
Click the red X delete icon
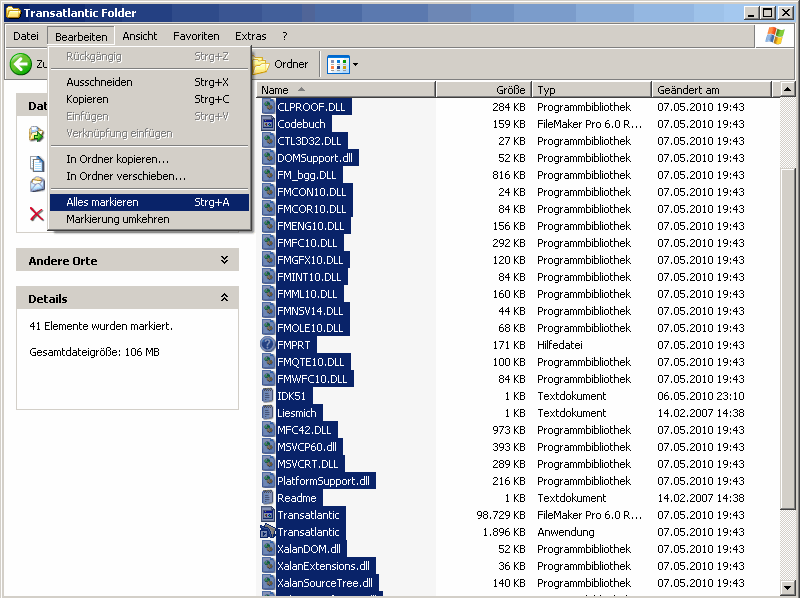click(37, 213)
